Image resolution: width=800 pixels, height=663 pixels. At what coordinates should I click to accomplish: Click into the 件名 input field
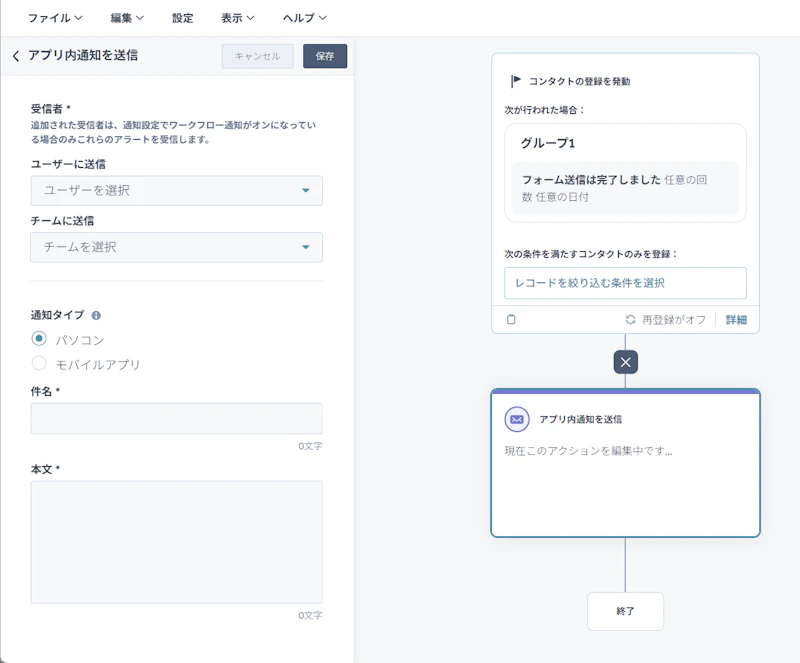click(x=177, y=419)
